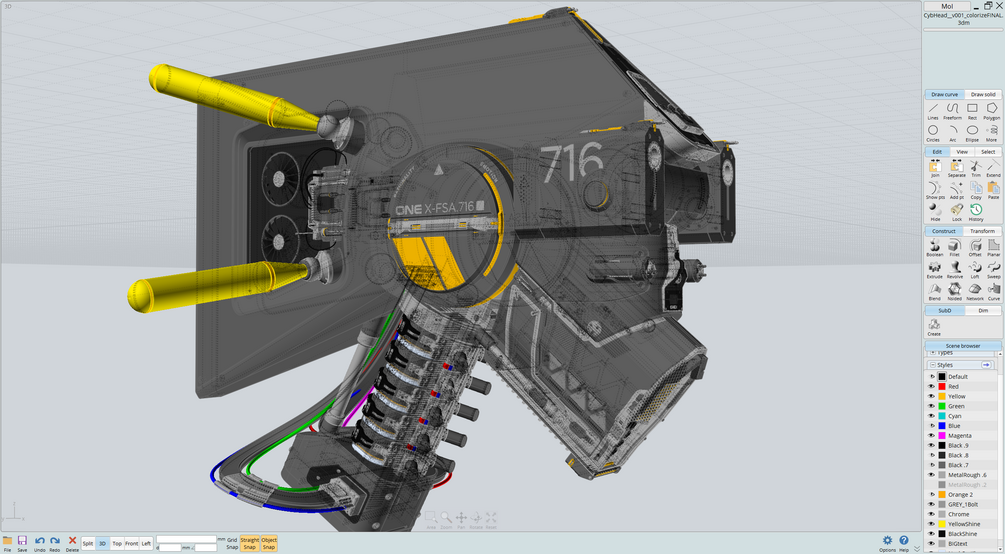This screenshot has height=554, width=1005.
Task: Select the Blend tool
Action: pos(934,292)
